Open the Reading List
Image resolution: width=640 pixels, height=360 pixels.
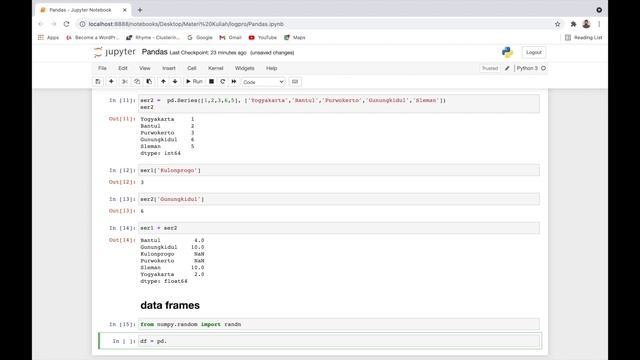[584, 38]
